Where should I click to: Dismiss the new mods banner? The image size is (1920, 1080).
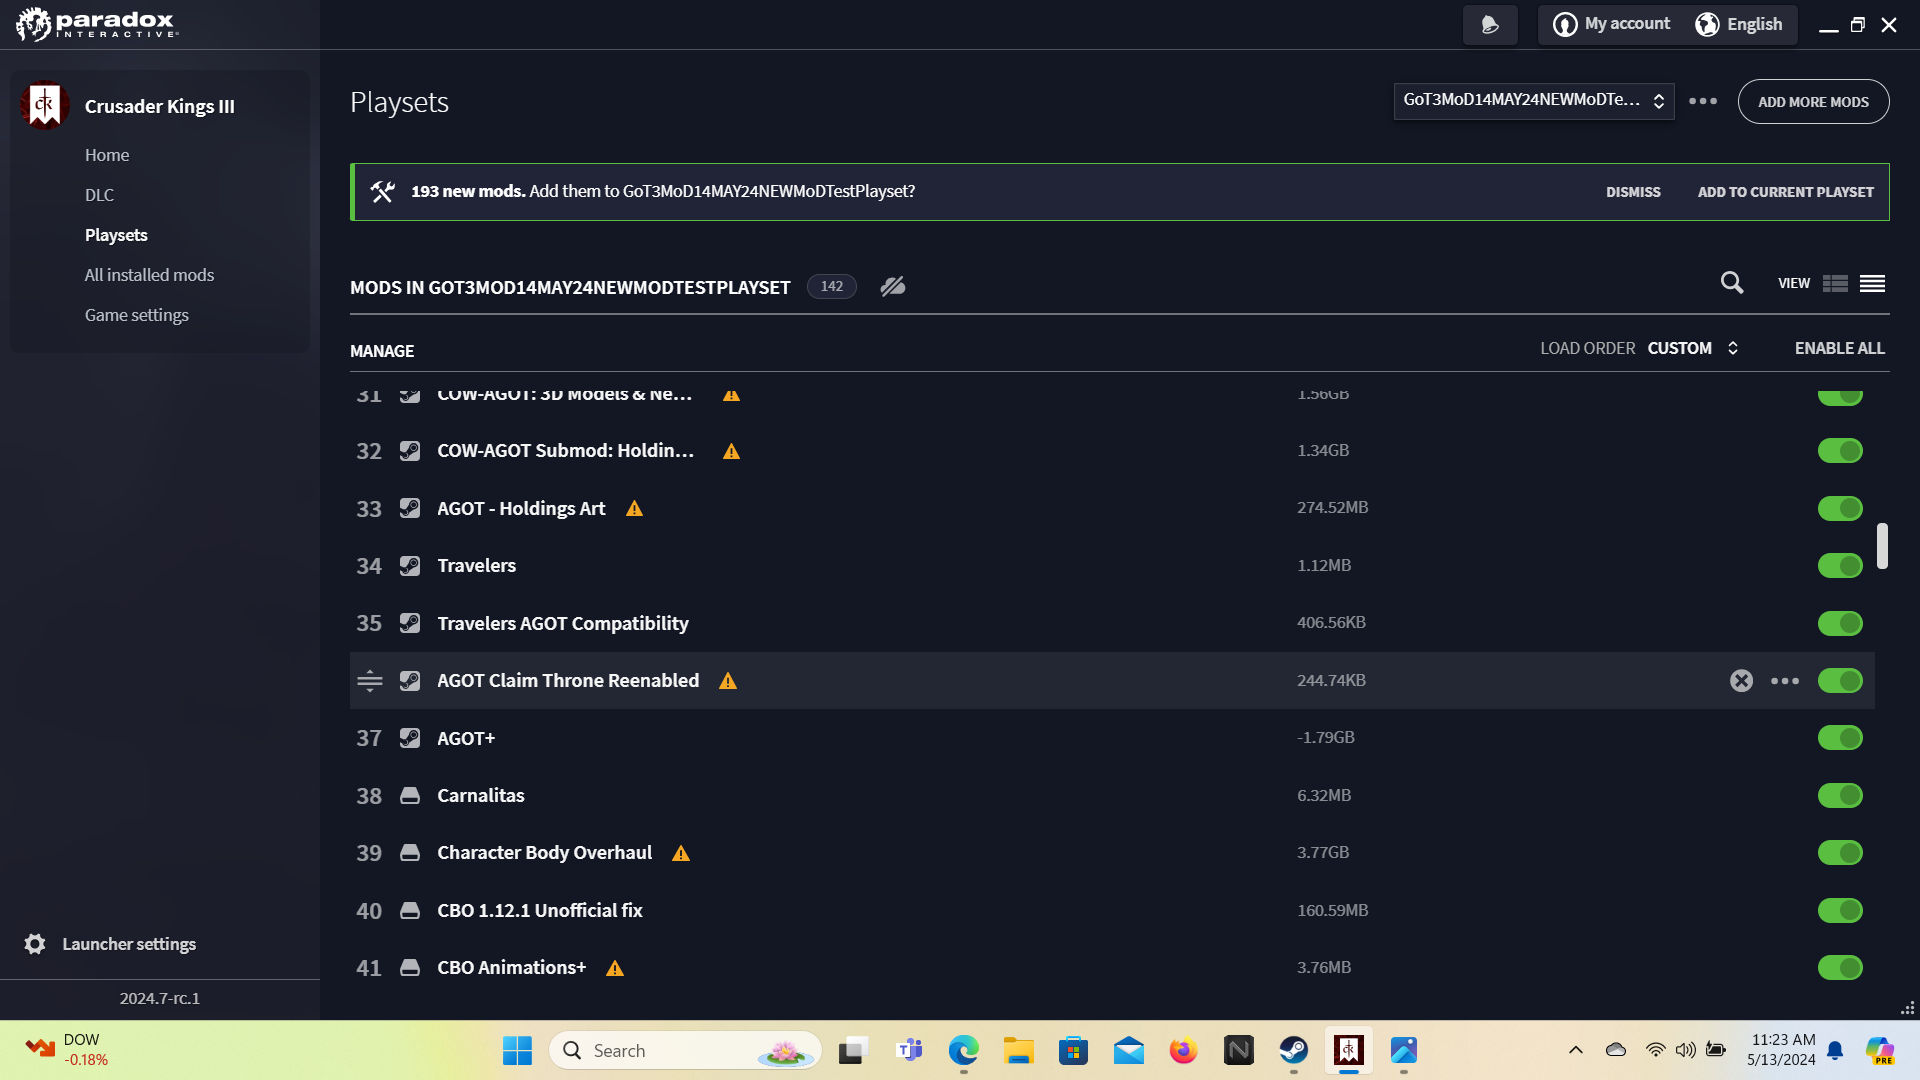coord(1633,192)
